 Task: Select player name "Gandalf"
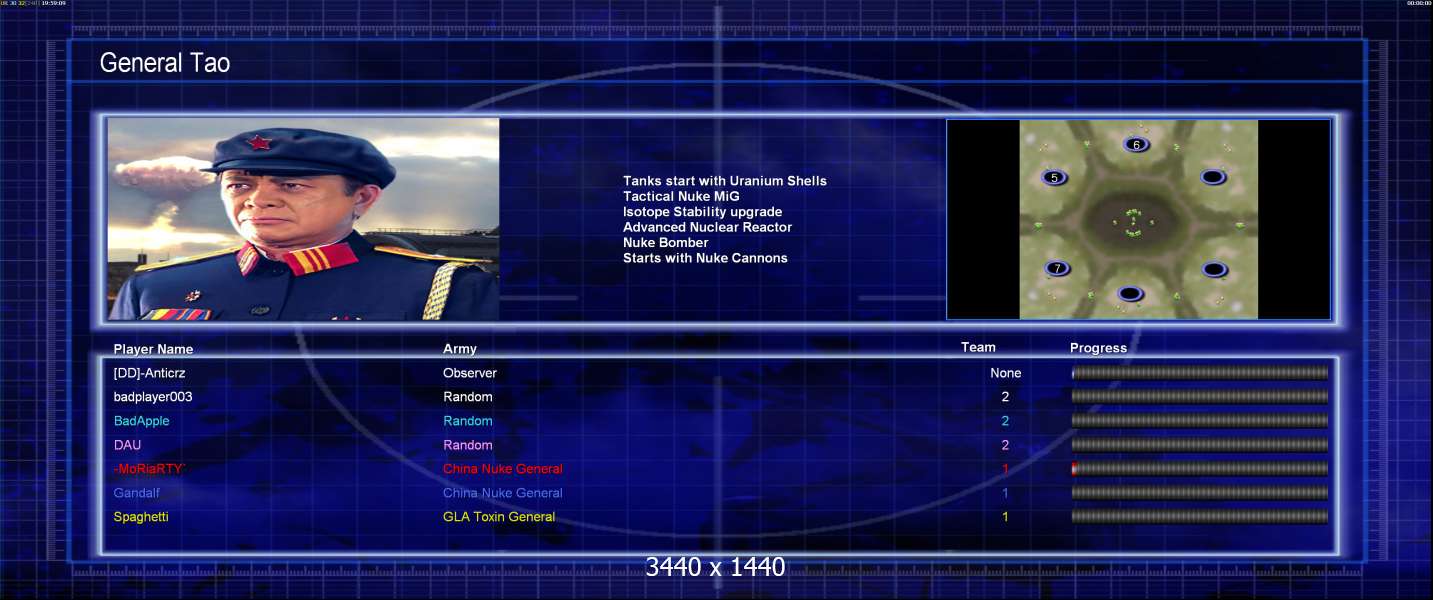tap(136, 493)
